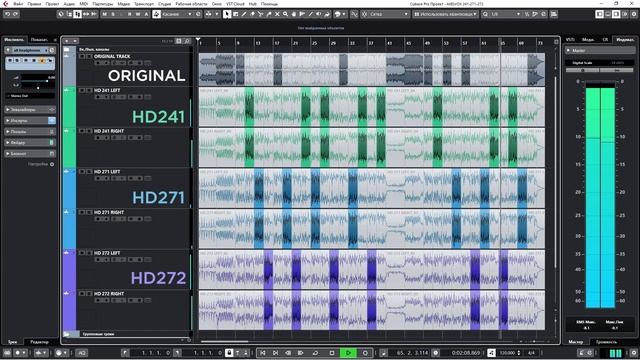
Task: Open the Snap type dropdown
Action: (389, 14)
